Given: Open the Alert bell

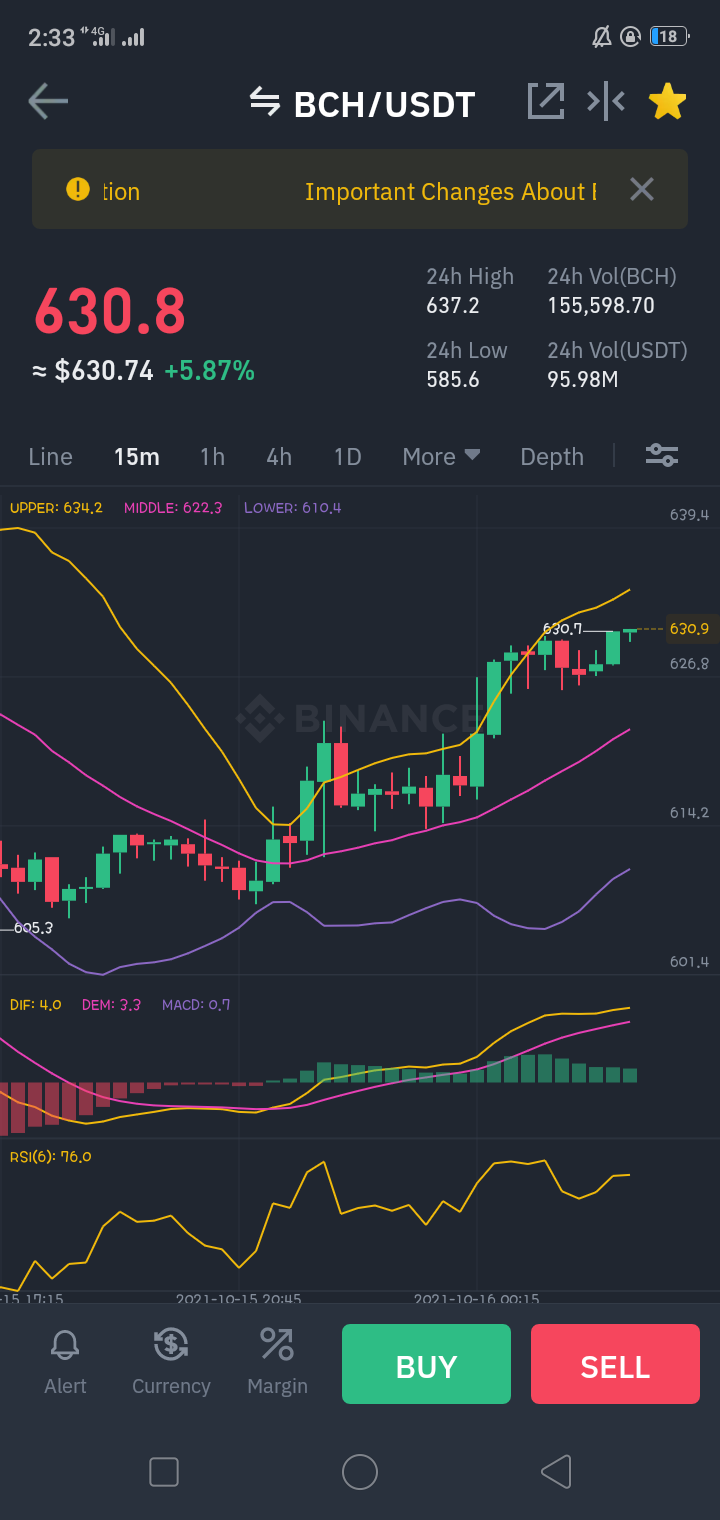Looking at the screenshot, I should 65,1363.
